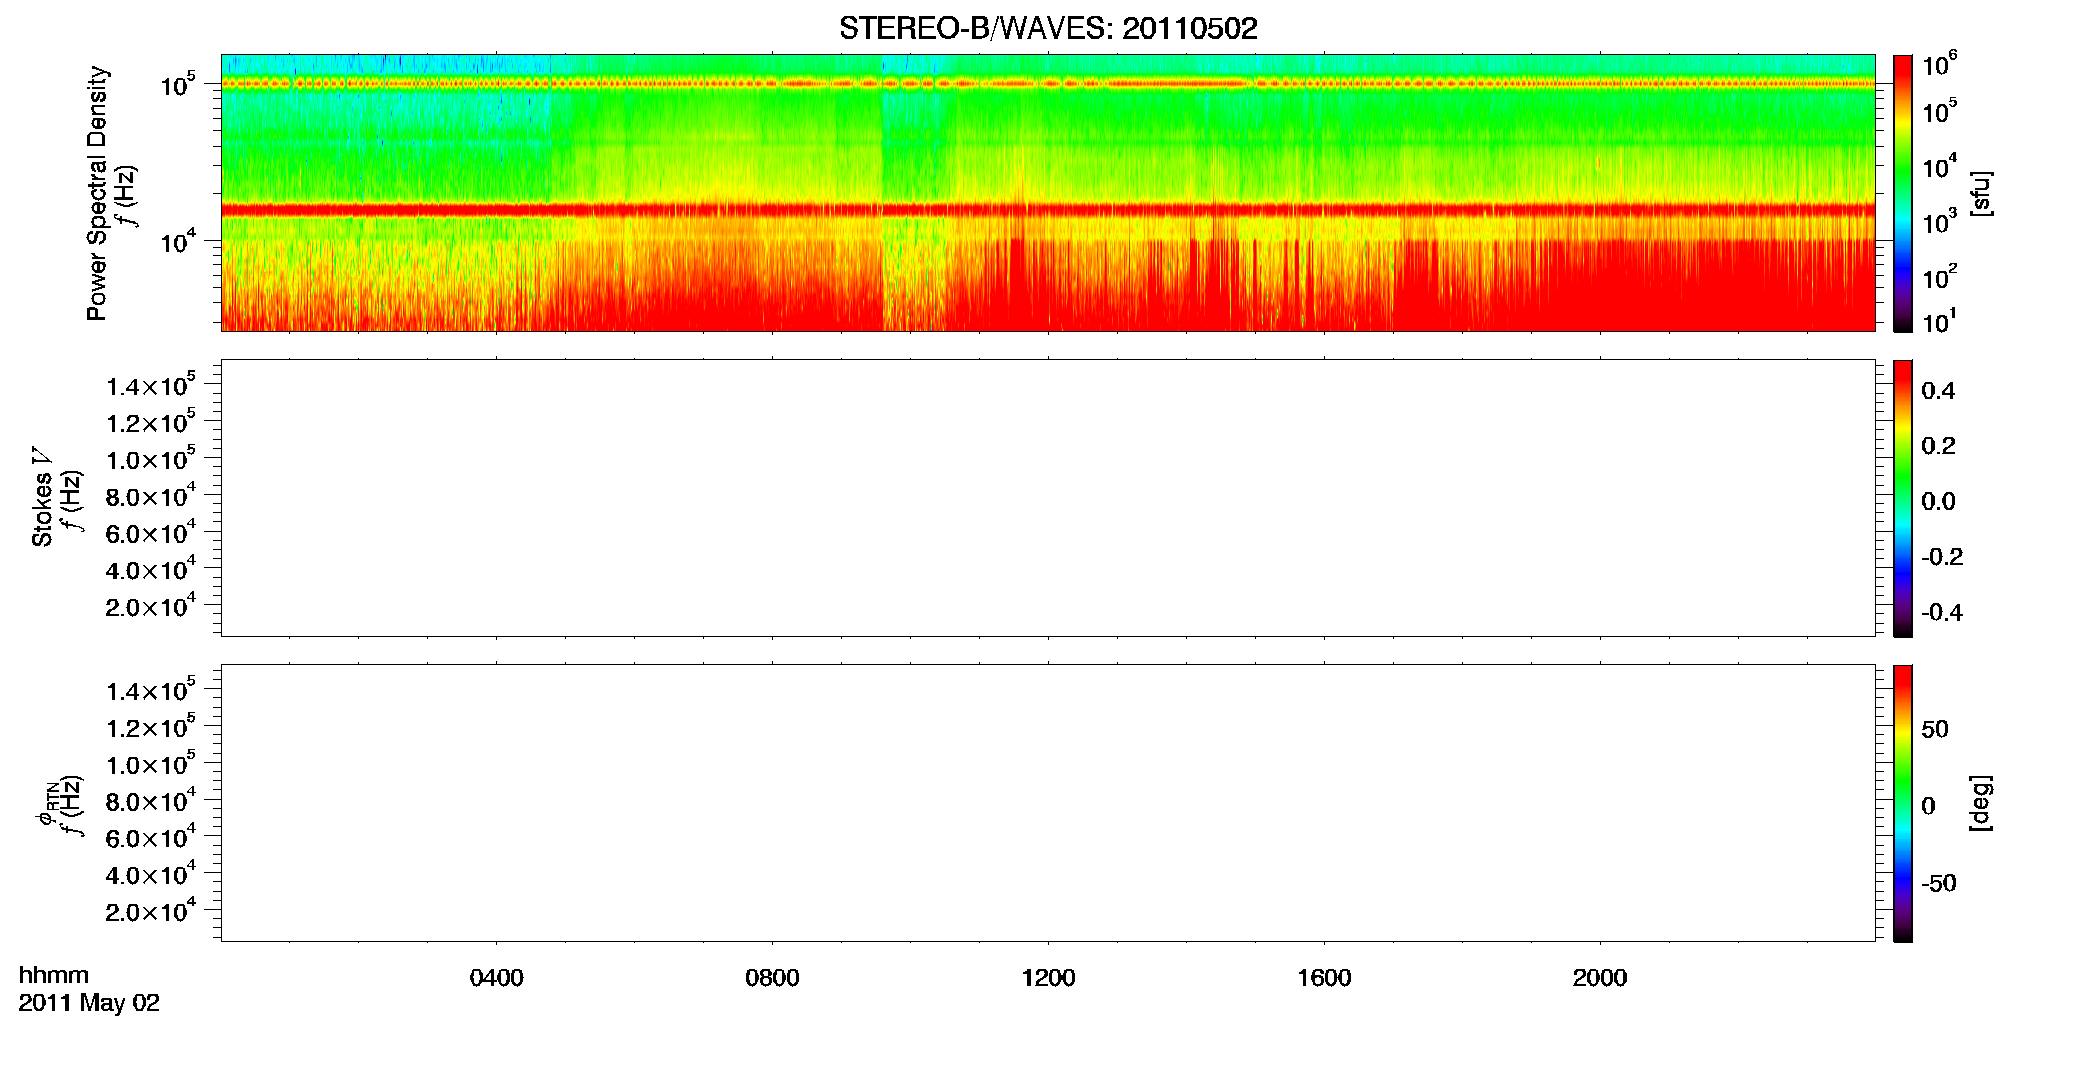This screenshot has height=1080, width=2096.
Task: Click the 1.0×10^5 tick on the φ RTN axis
Action: point(151,763)
